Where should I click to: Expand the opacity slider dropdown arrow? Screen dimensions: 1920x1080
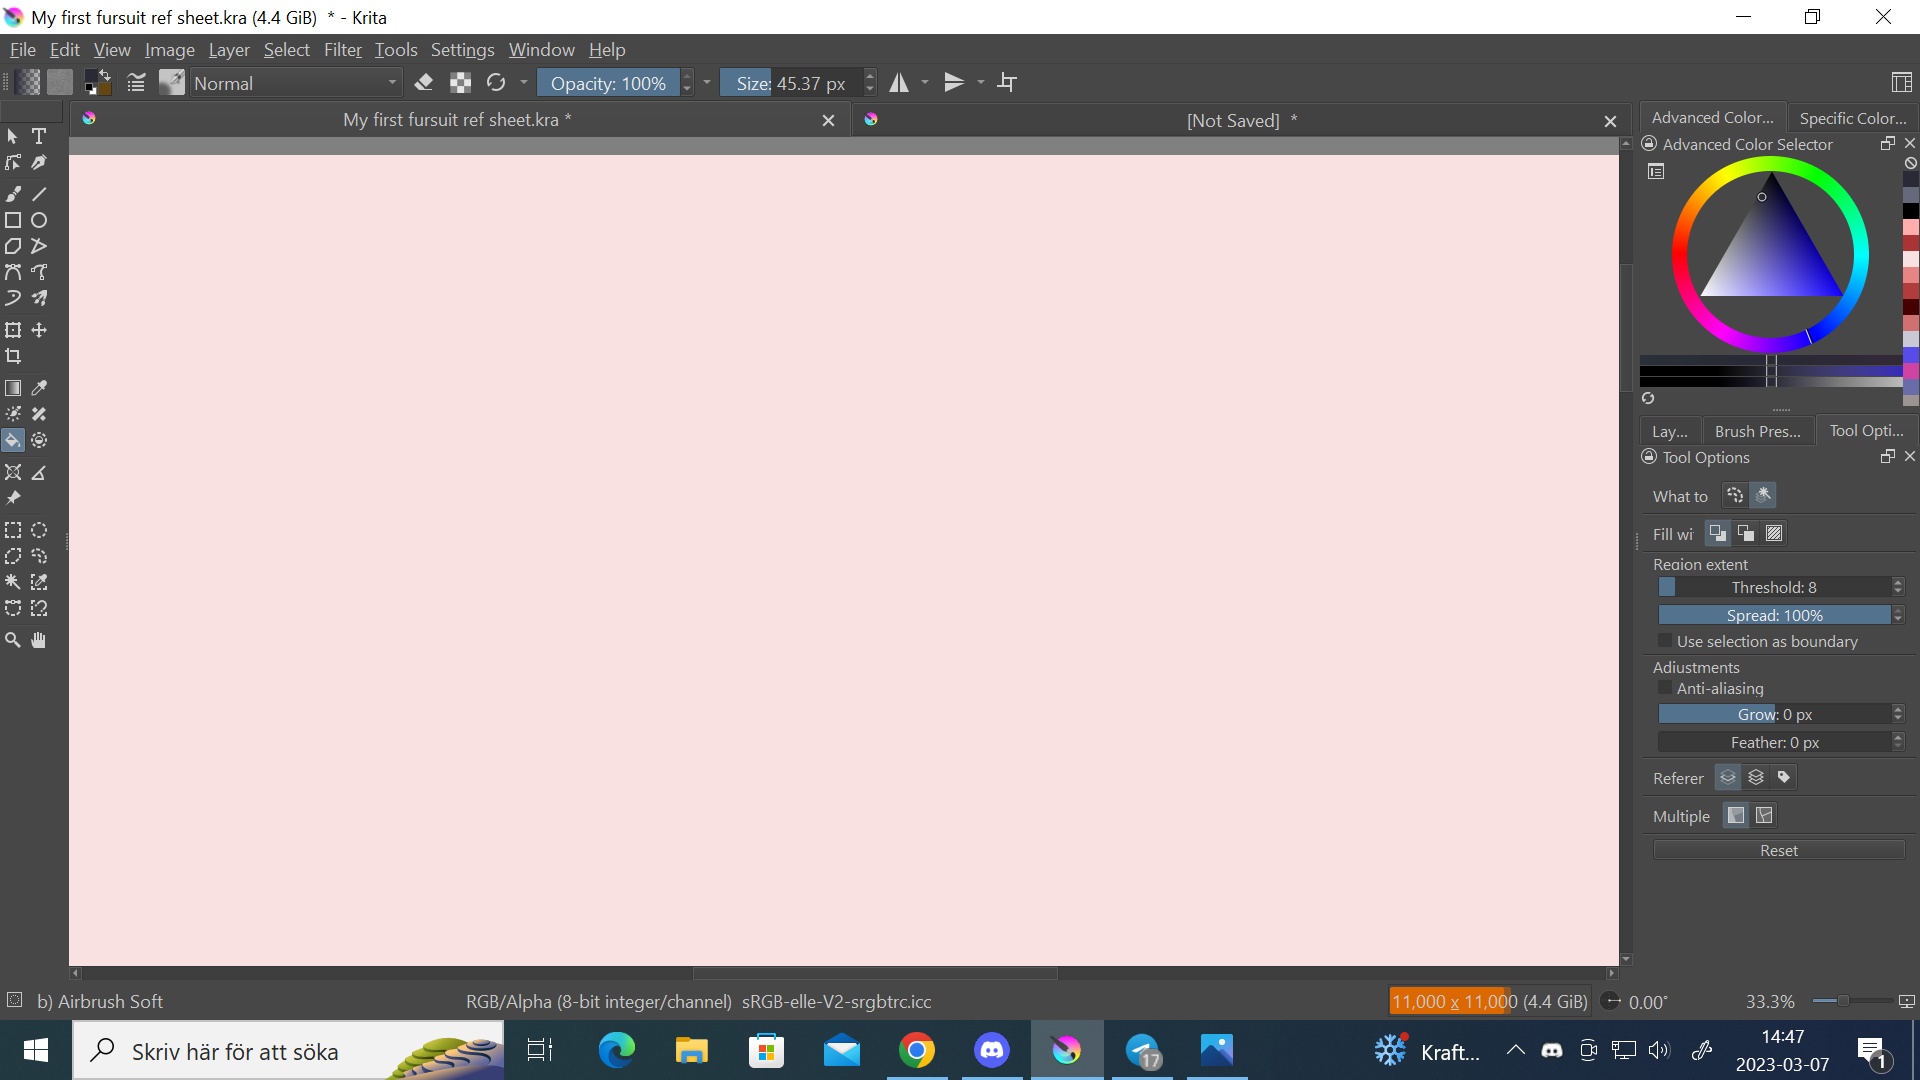pos(707,83)
